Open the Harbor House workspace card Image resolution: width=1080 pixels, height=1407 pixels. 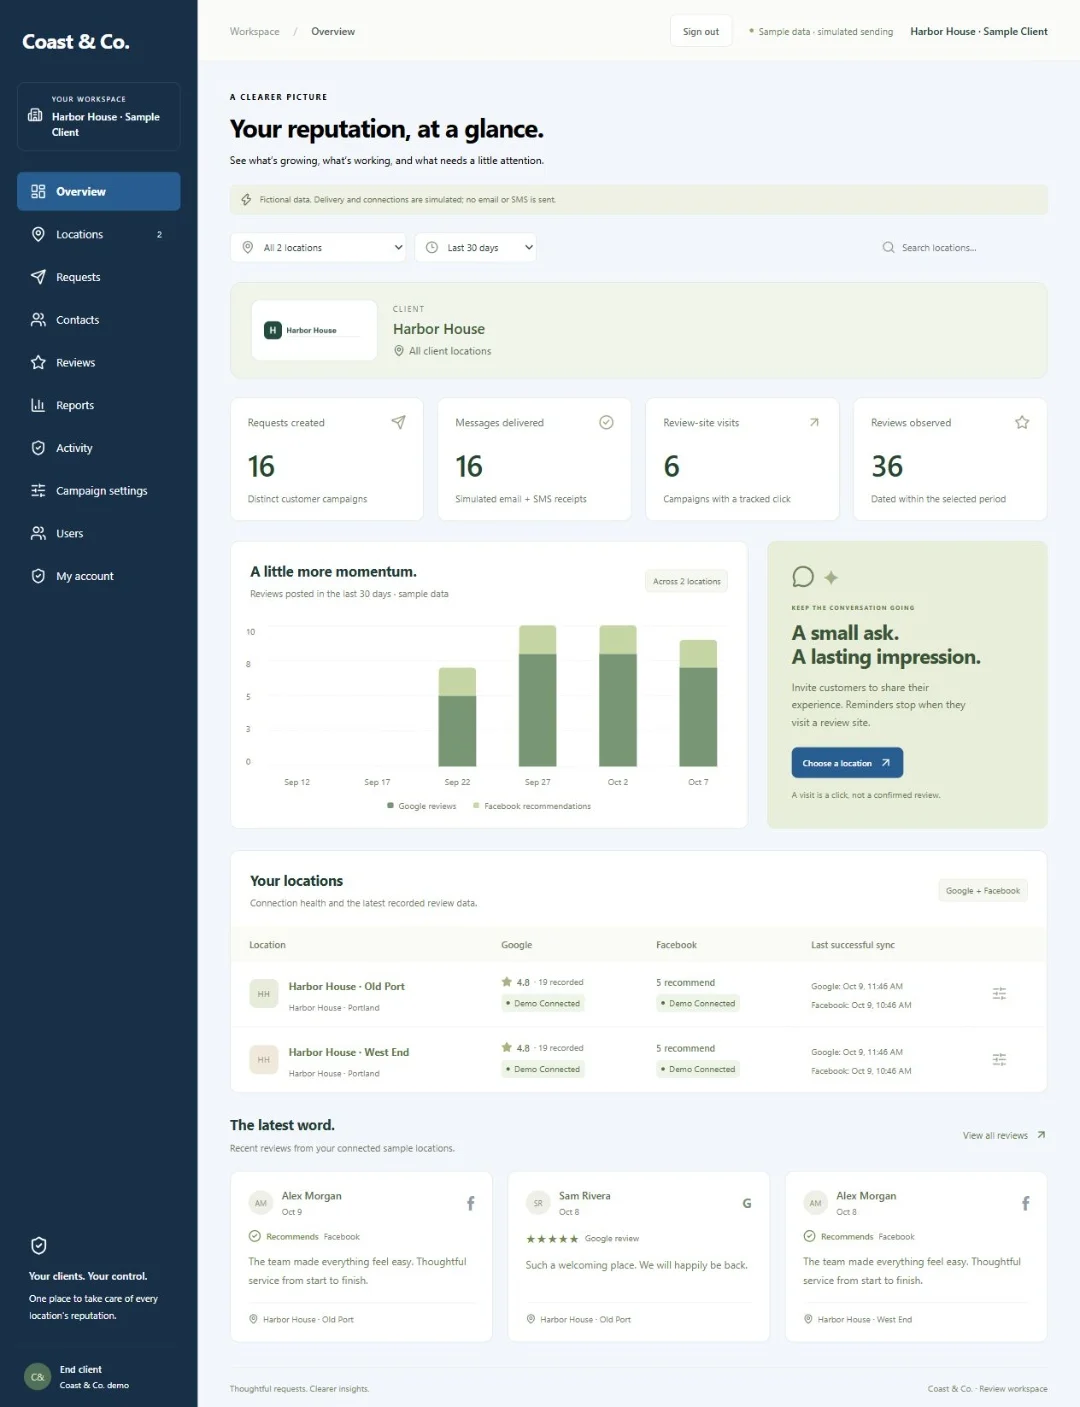[x=98, y=116]
